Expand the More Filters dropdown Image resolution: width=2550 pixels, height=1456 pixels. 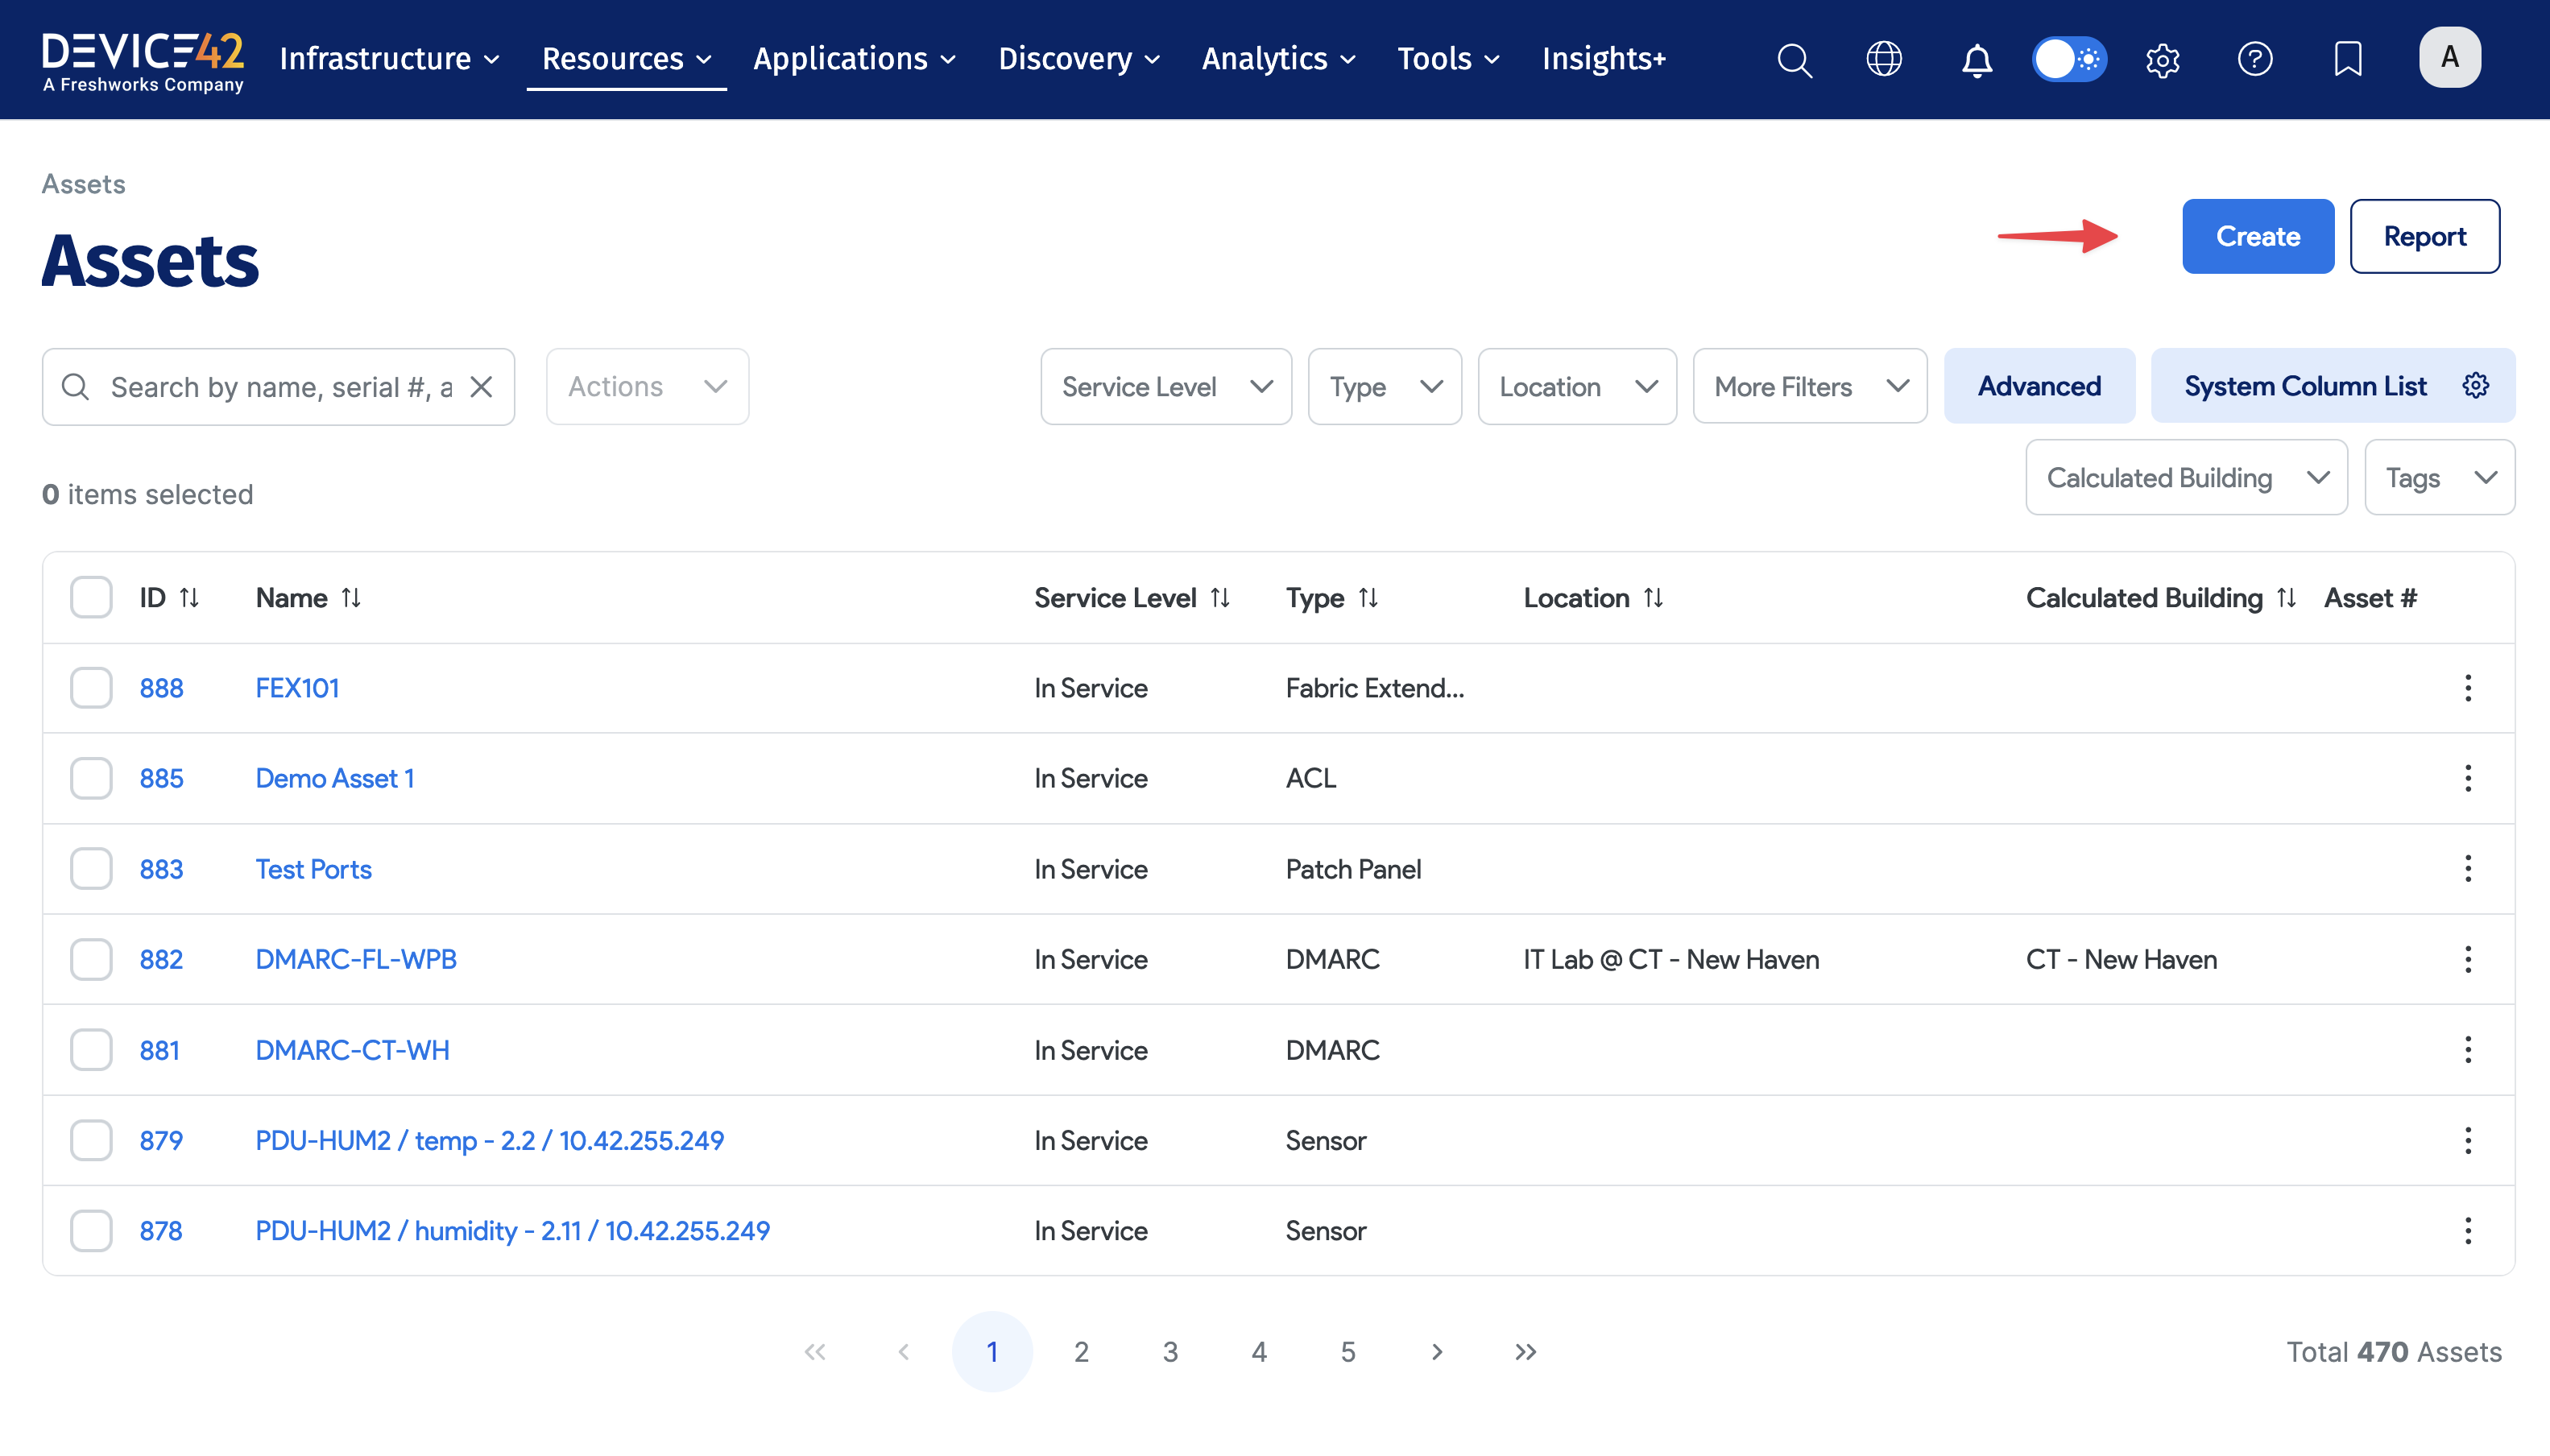[x=1810, y=386]
